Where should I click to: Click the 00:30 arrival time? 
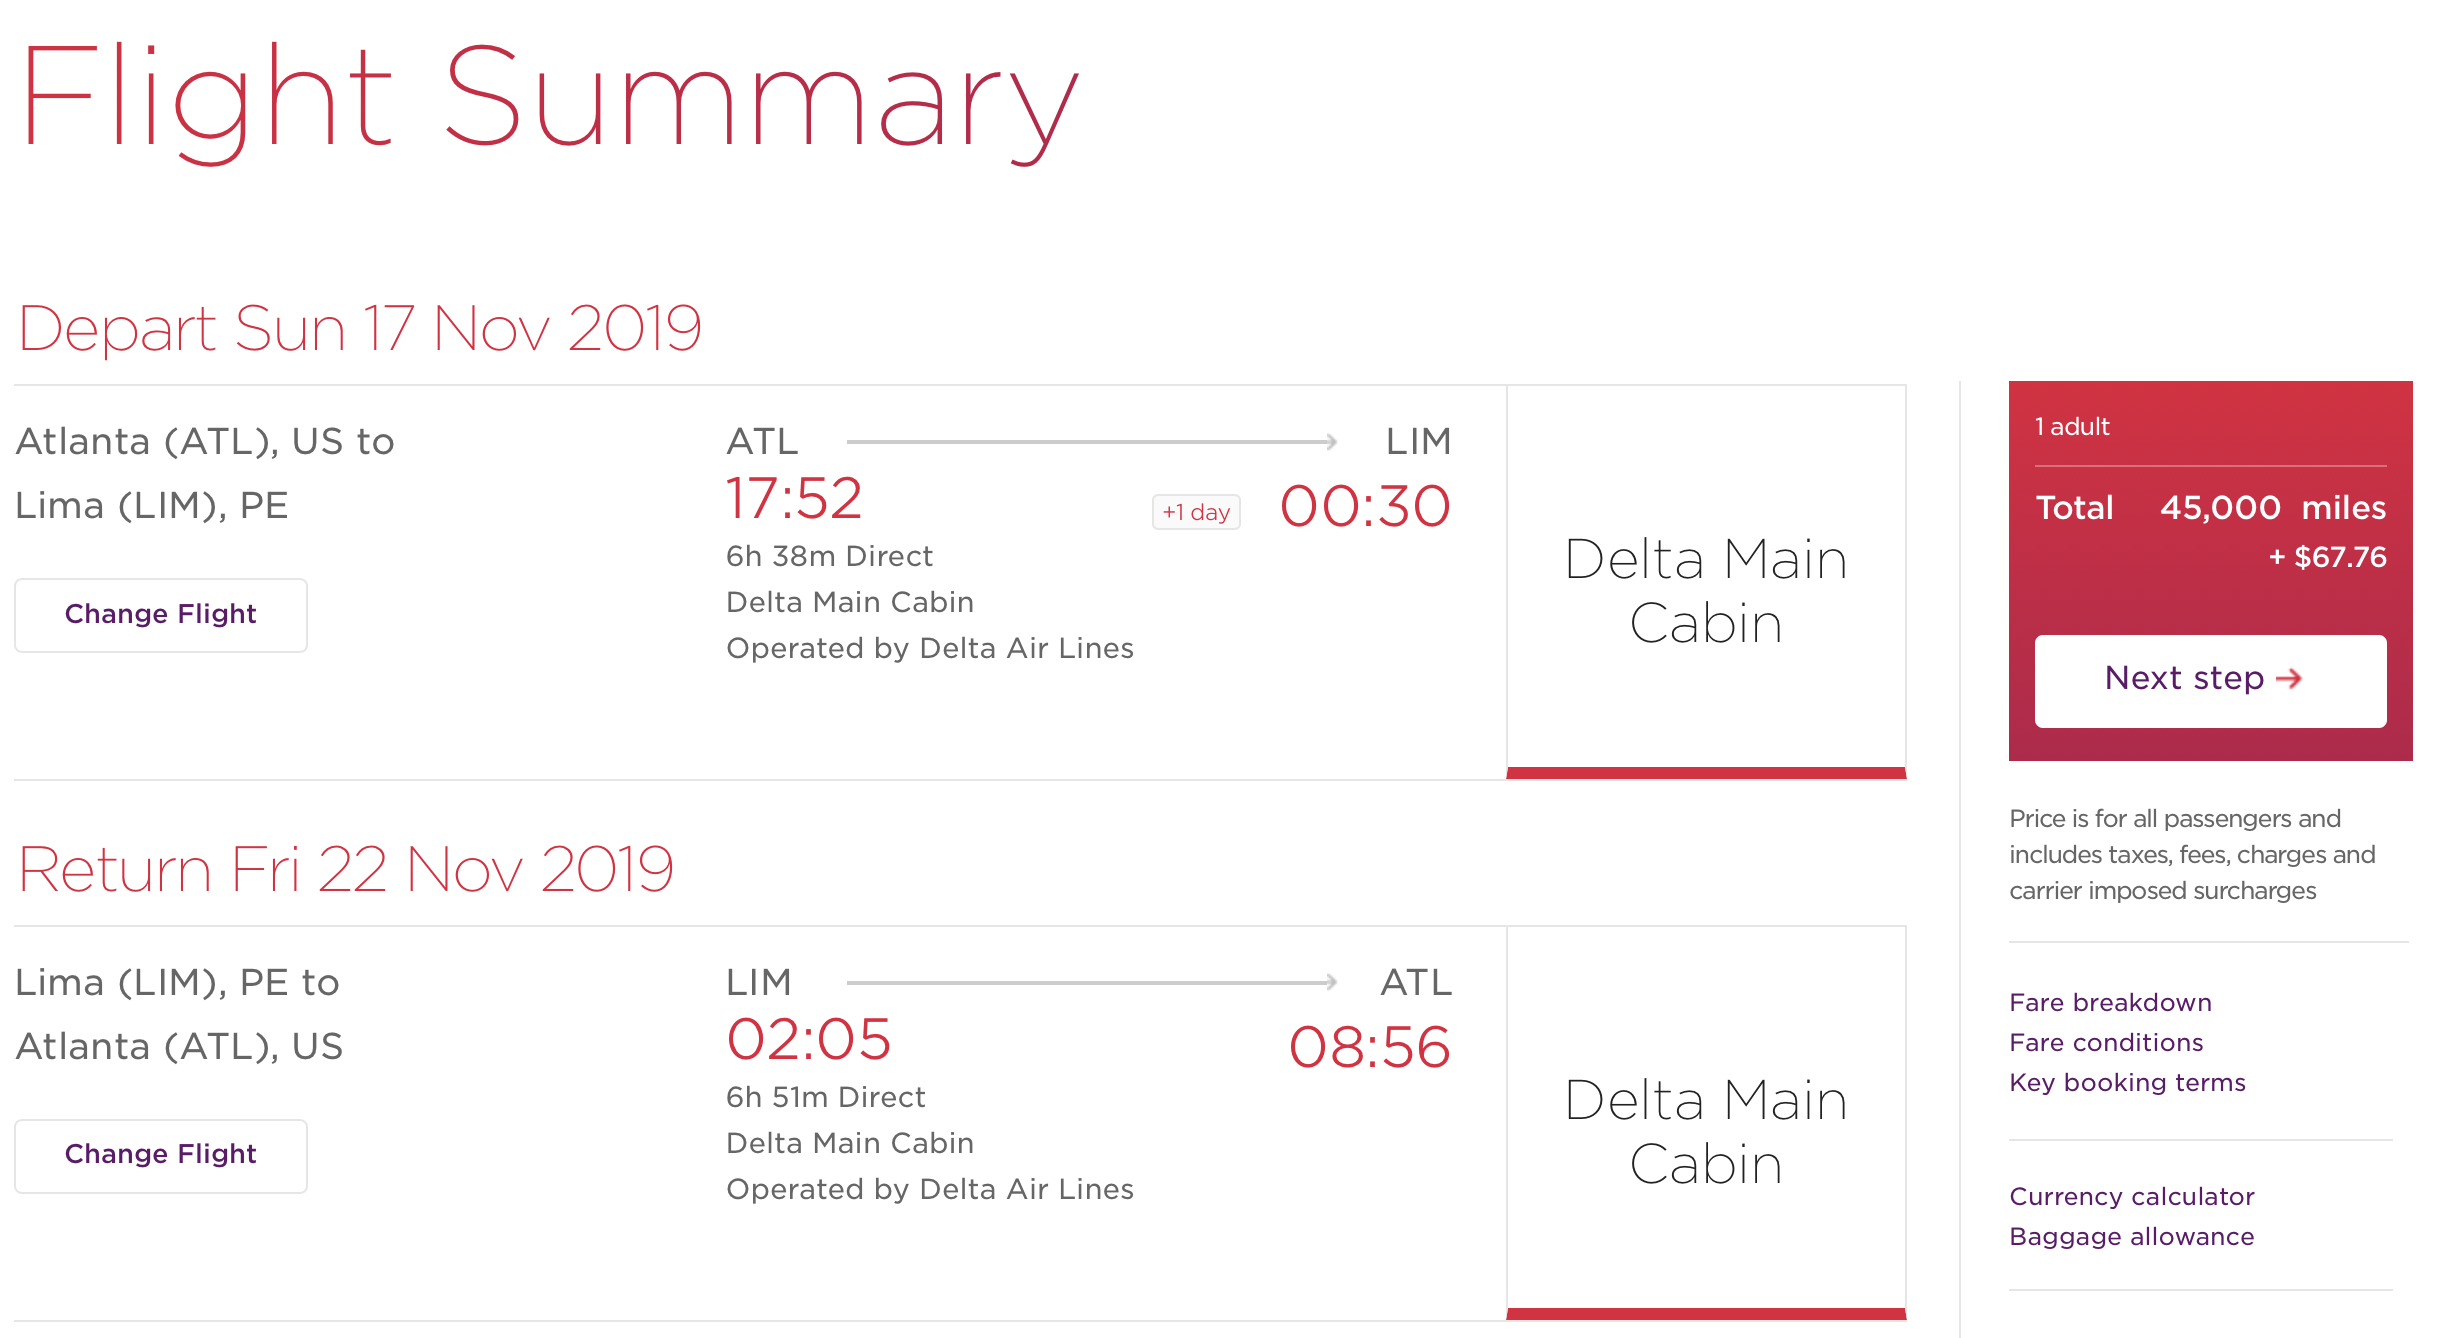point(1365,506)
